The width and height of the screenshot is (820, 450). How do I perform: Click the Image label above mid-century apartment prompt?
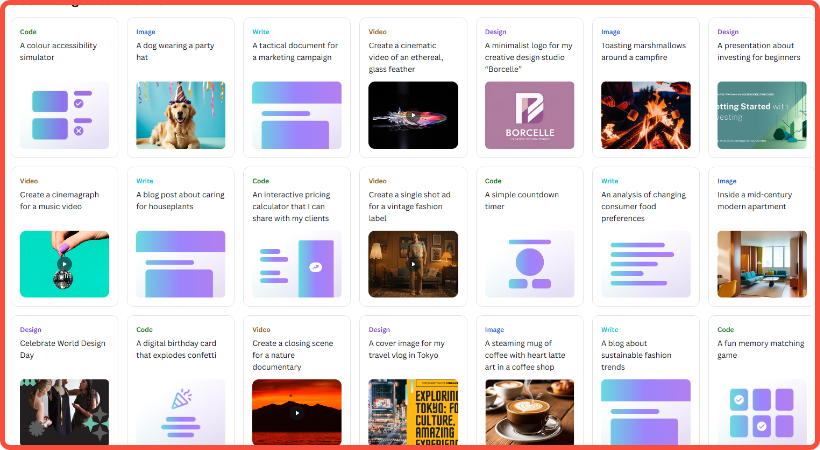click(727, 181)
